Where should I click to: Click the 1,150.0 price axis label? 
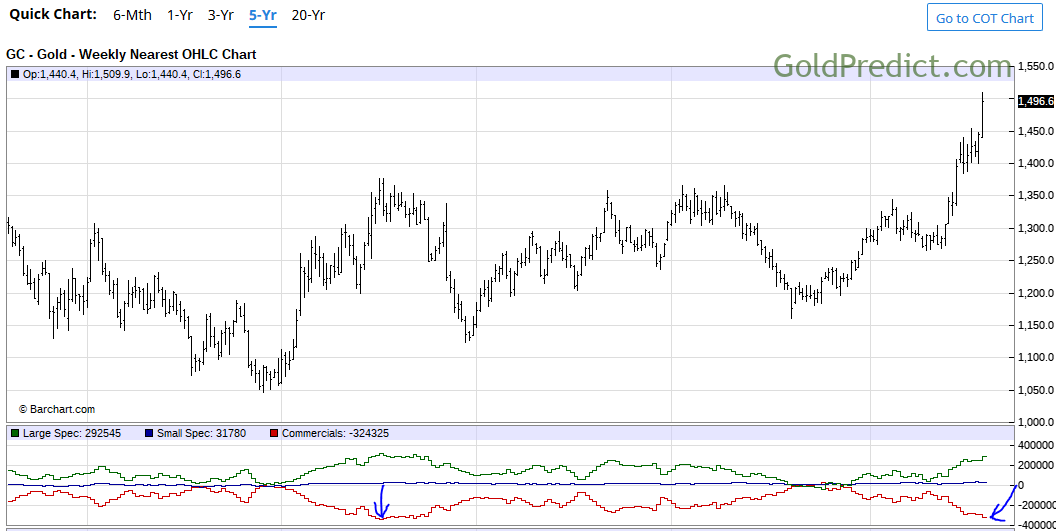tap(1036, 326)
